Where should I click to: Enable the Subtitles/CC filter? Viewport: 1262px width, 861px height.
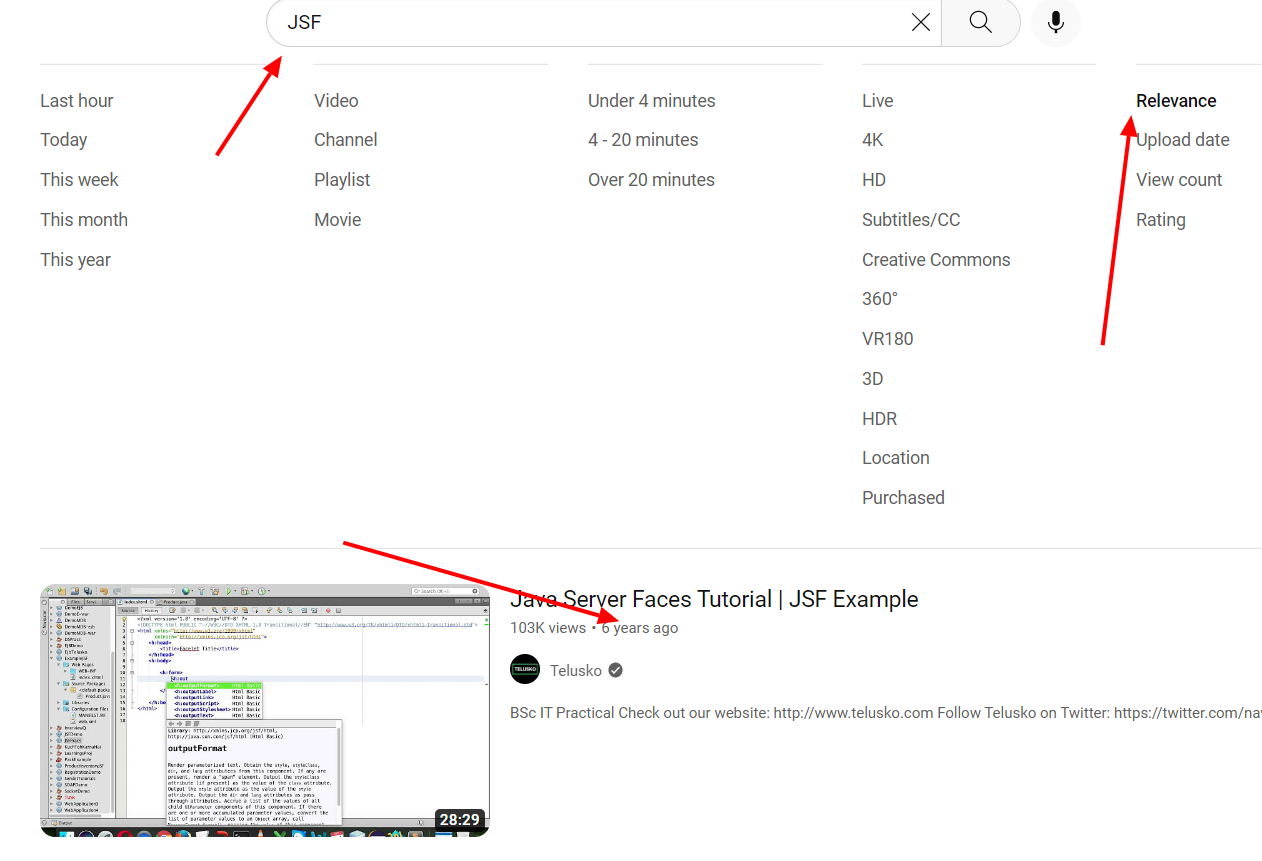(x=911, y=220)
